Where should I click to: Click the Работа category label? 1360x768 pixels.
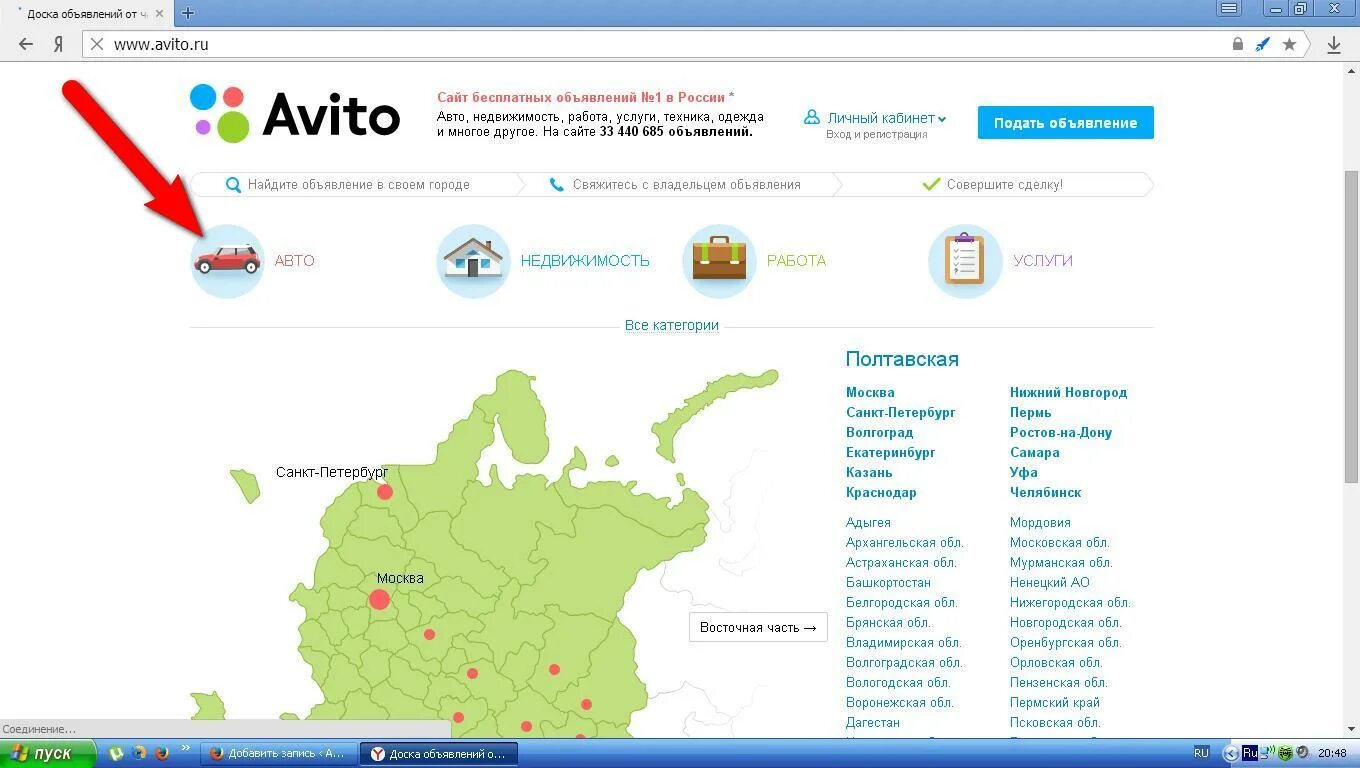(x=797, y=261)
